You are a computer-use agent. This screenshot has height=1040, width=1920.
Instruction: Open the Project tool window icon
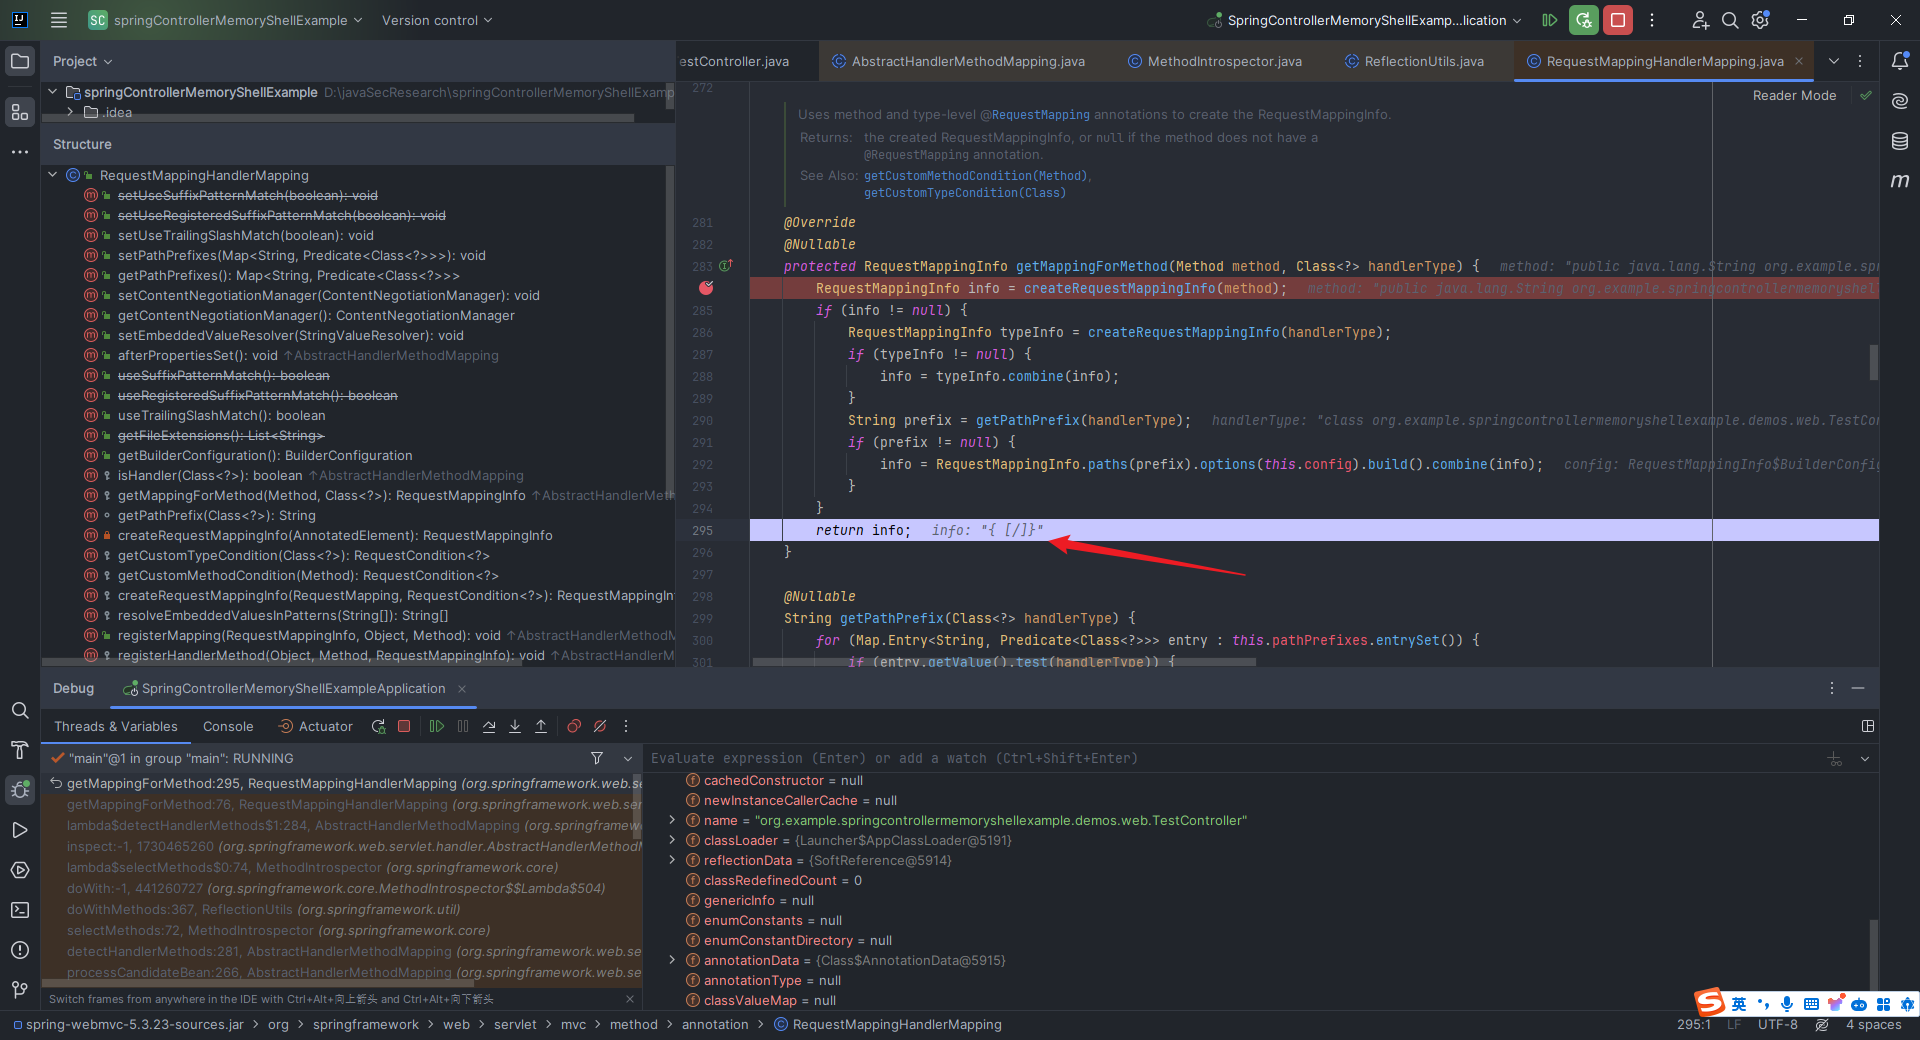pos(20,61)
